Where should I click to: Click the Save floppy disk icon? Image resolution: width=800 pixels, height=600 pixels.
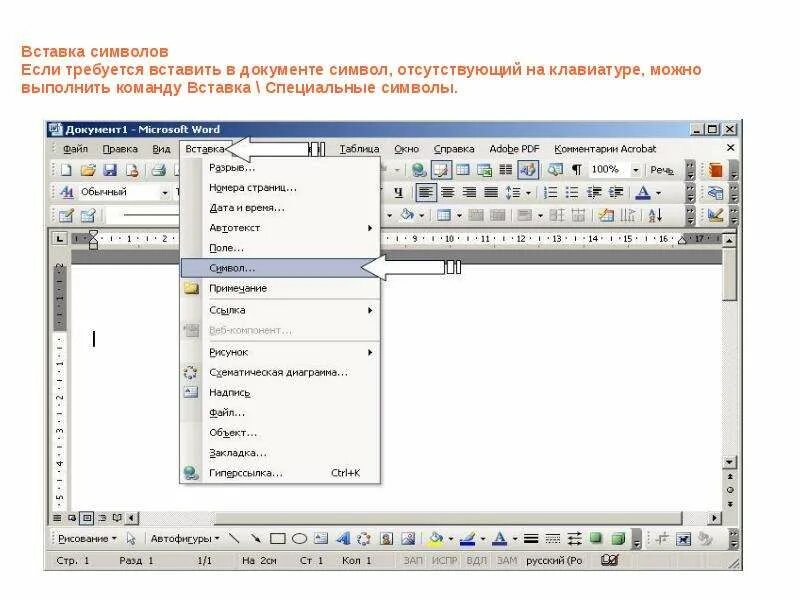(110, 170)
